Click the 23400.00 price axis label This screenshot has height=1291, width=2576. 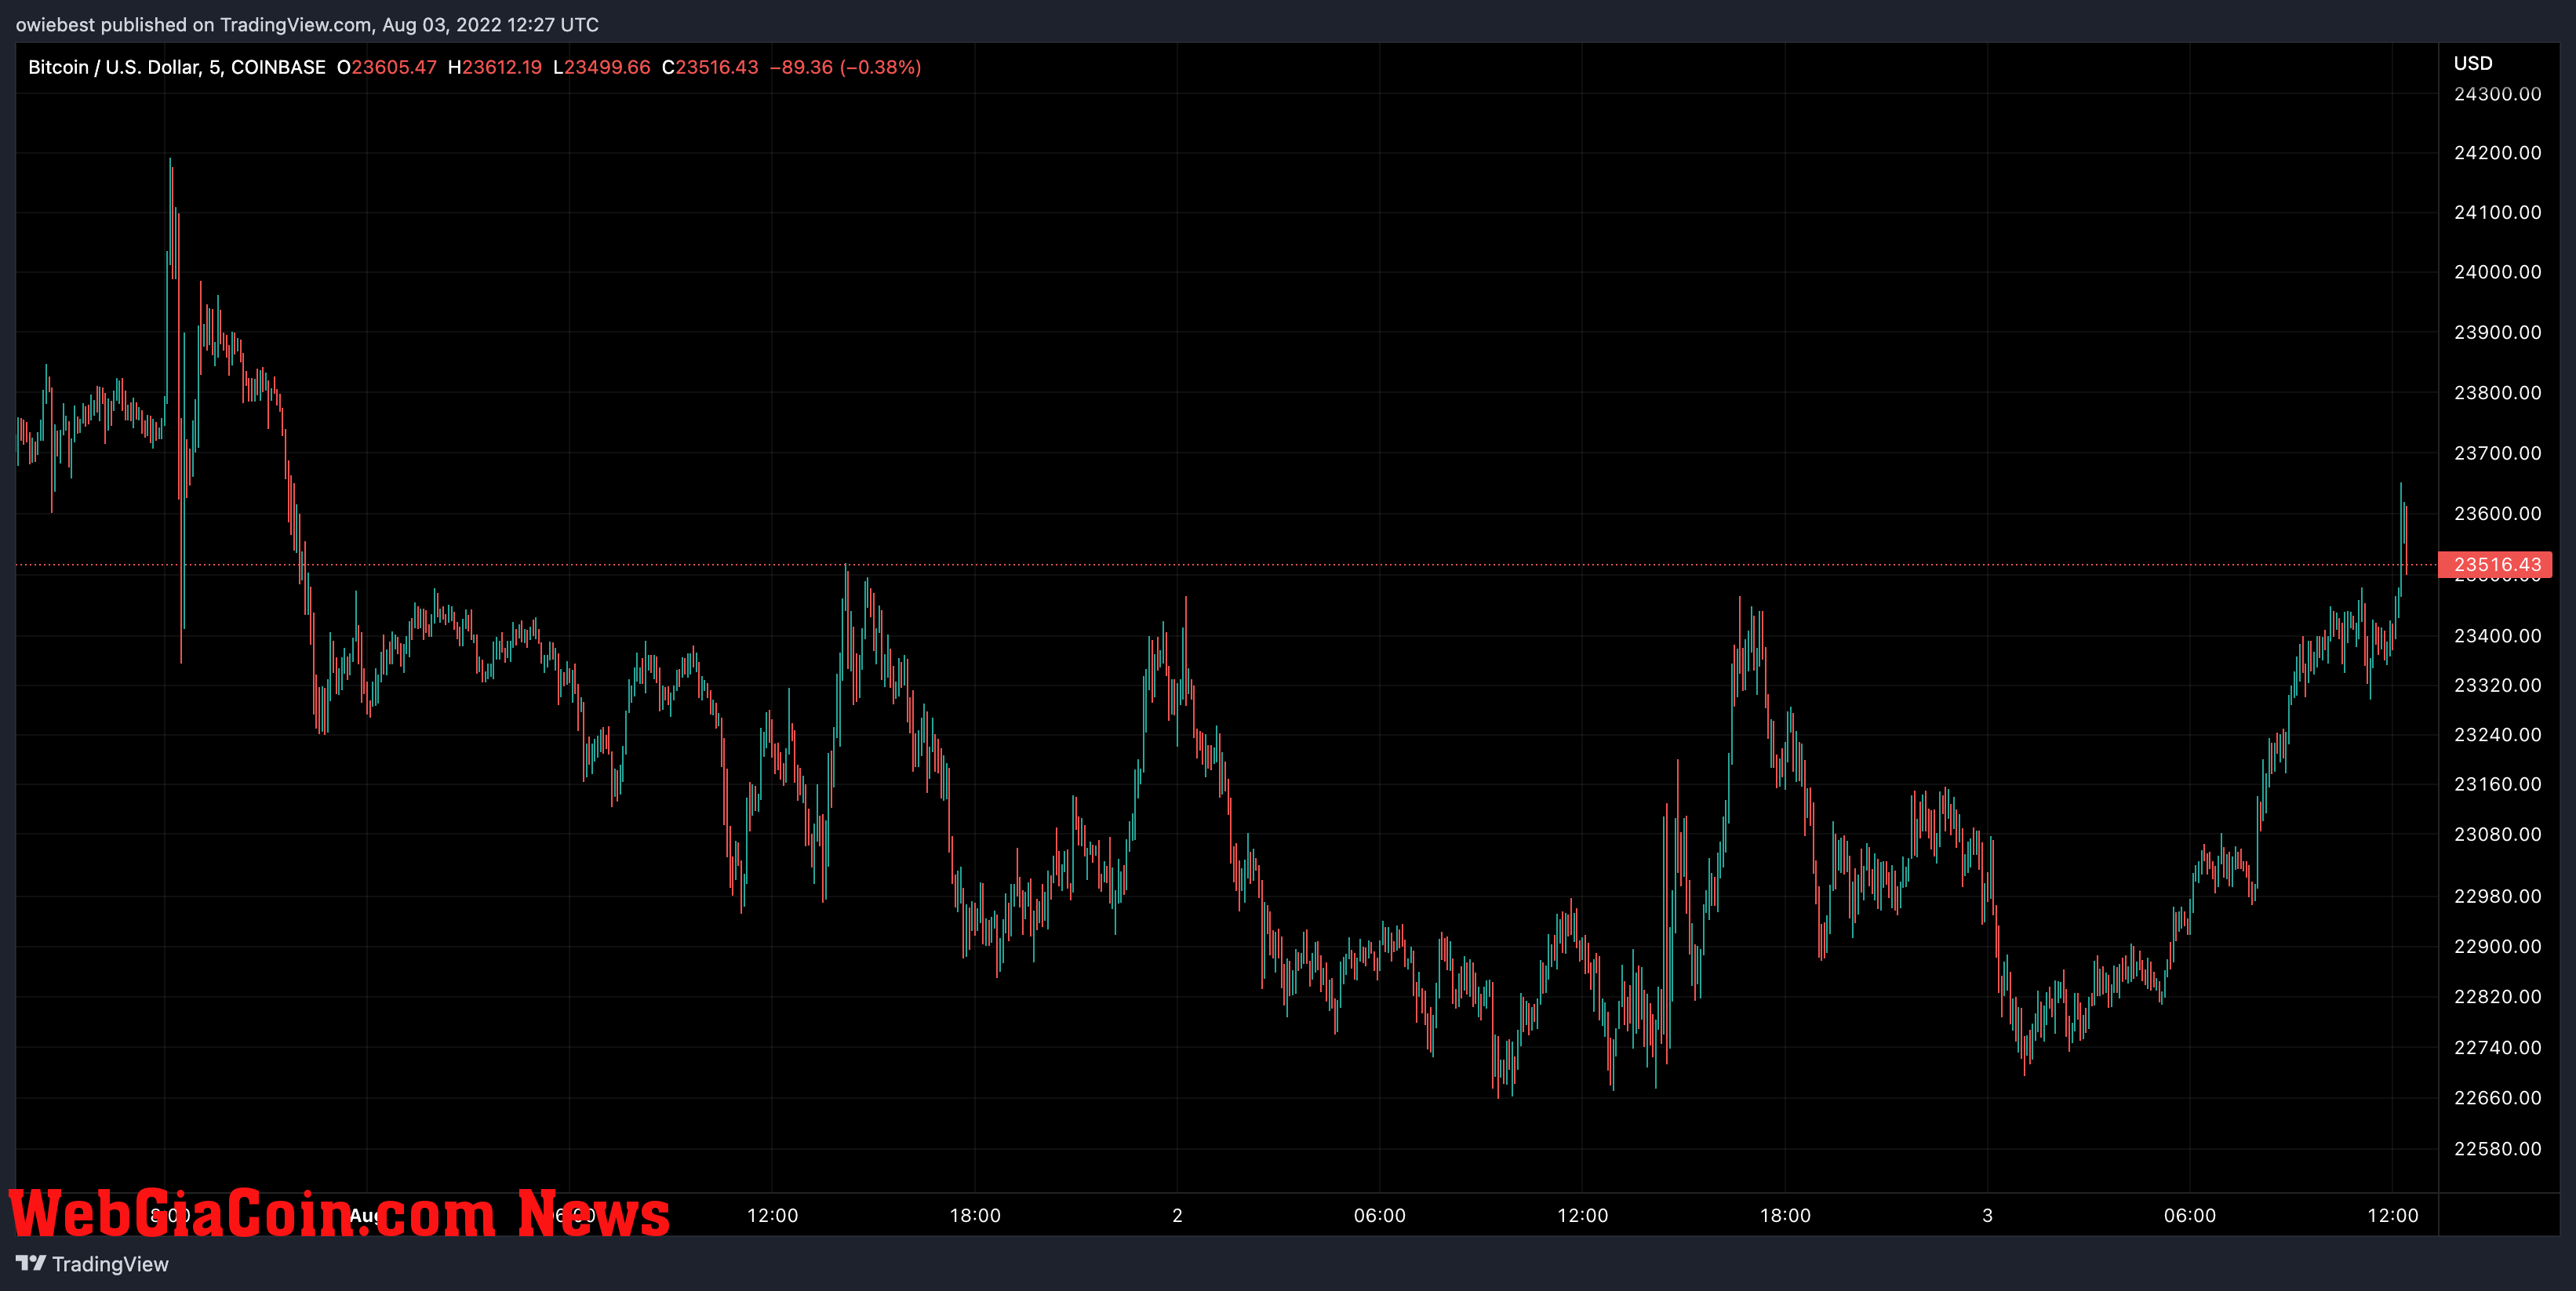(x=2497, y=636)
